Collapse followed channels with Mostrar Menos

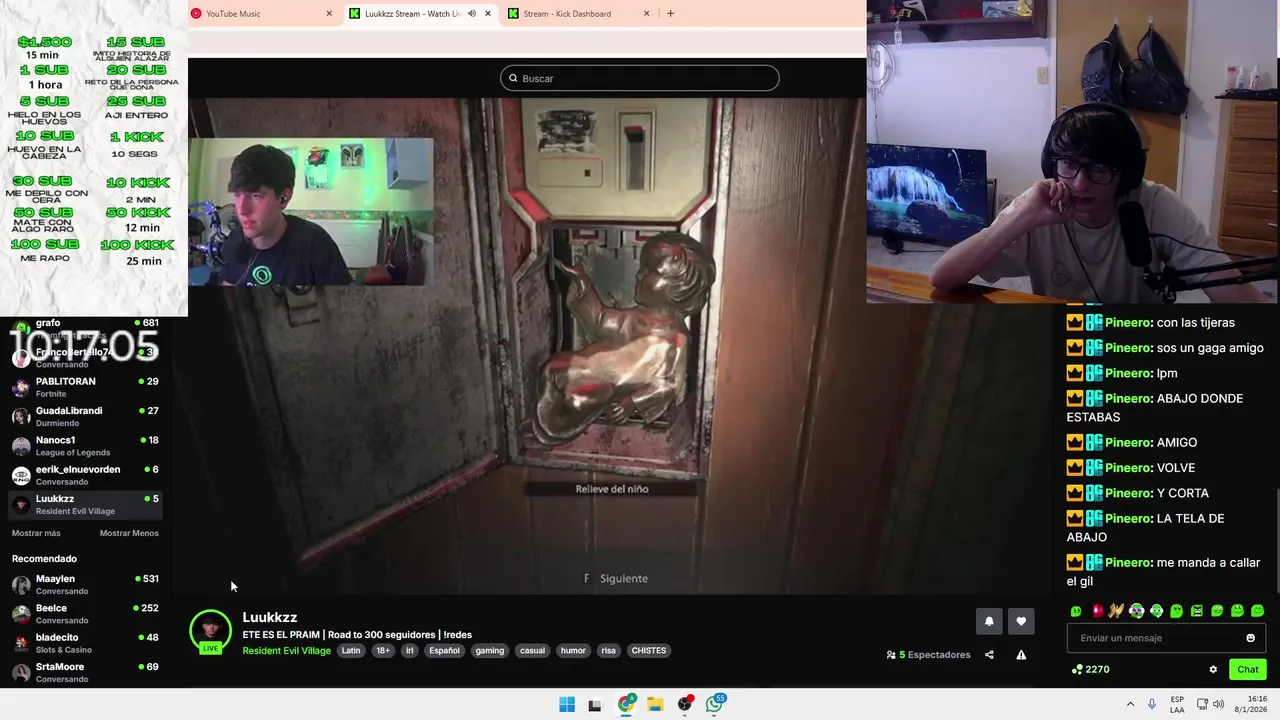point(129,533)
